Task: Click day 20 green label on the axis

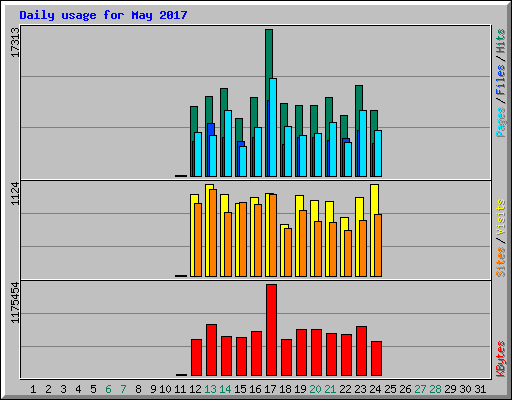Action: [x=315, y=389]
